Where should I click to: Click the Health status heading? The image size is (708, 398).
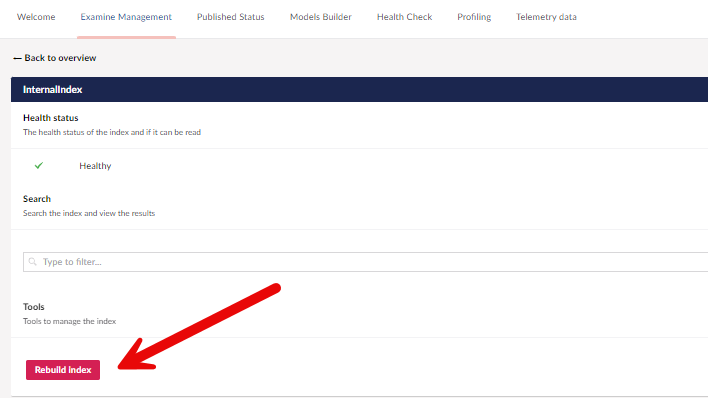coord(51,118)
